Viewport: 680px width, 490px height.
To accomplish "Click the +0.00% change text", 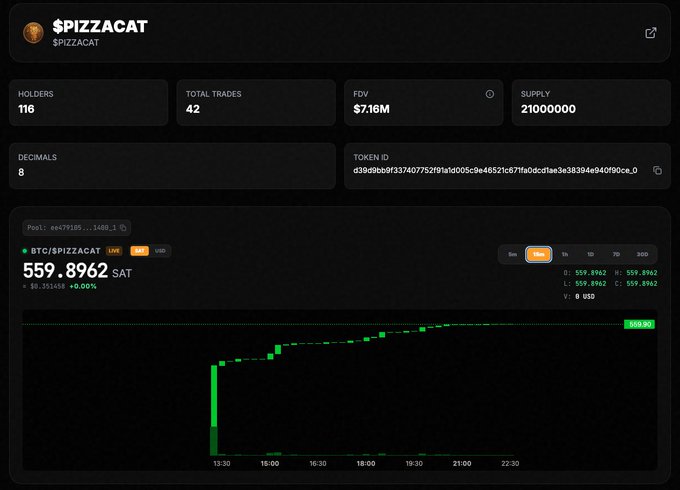I will coord(83,286).
